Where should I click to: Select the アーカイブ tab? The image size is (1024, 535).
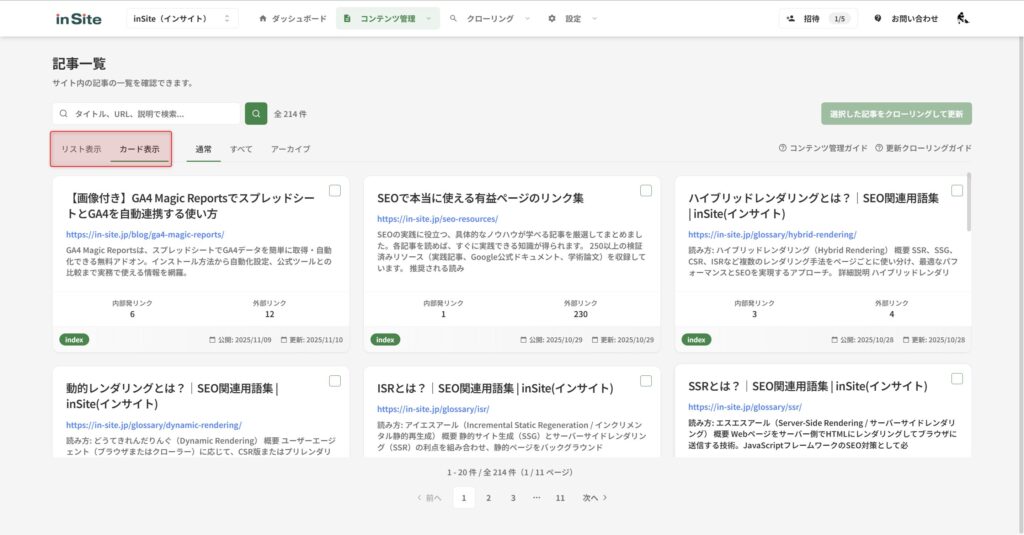click(291, 149)
